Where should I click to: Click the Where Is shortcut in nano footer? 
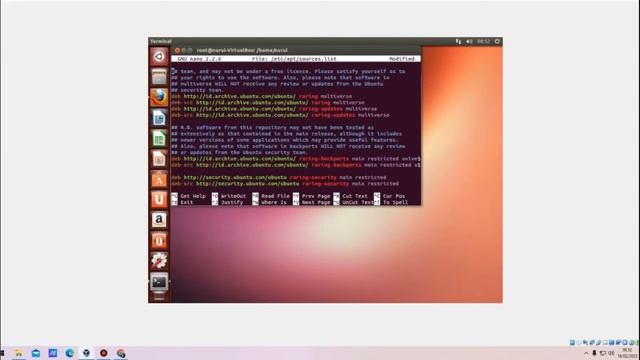(x=270, y=202)
